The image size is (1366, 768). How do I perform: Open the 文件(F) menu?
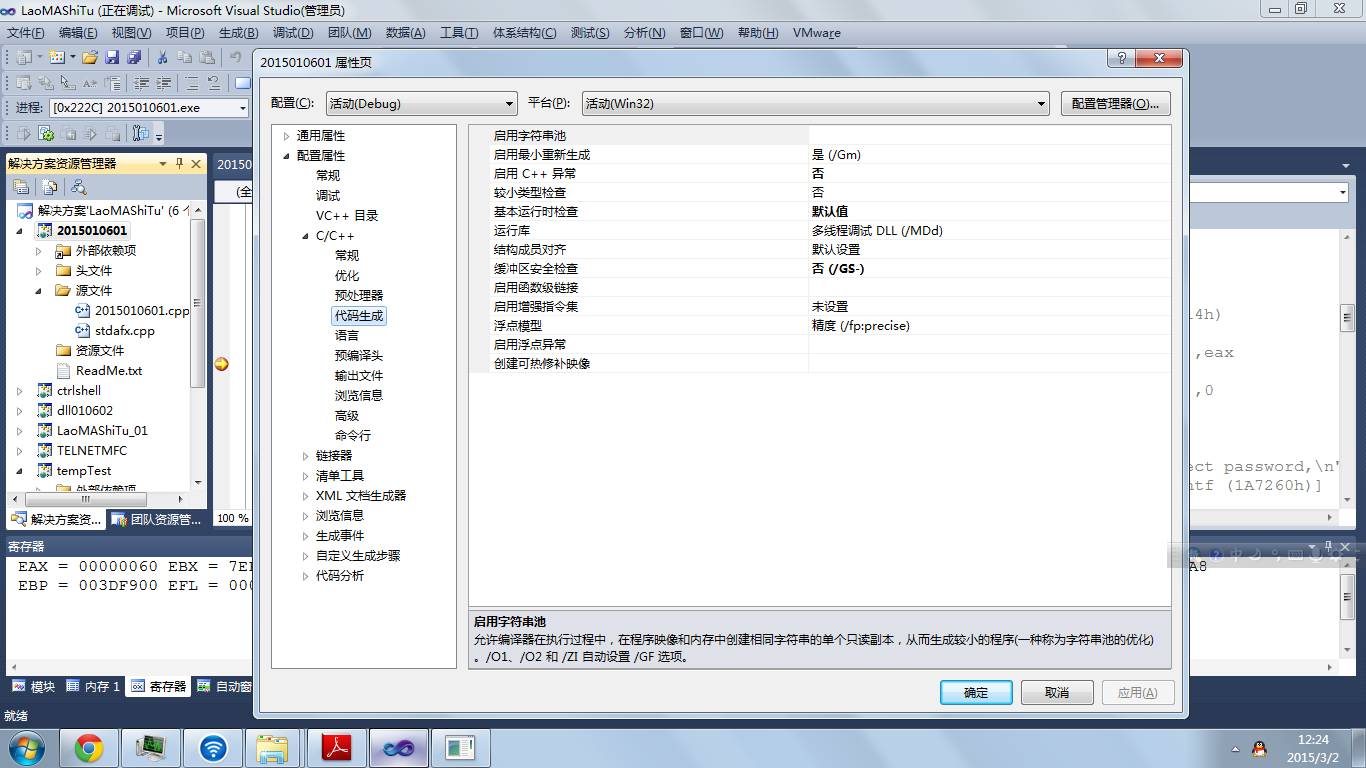pyautogui.click(x=26, y=33)
